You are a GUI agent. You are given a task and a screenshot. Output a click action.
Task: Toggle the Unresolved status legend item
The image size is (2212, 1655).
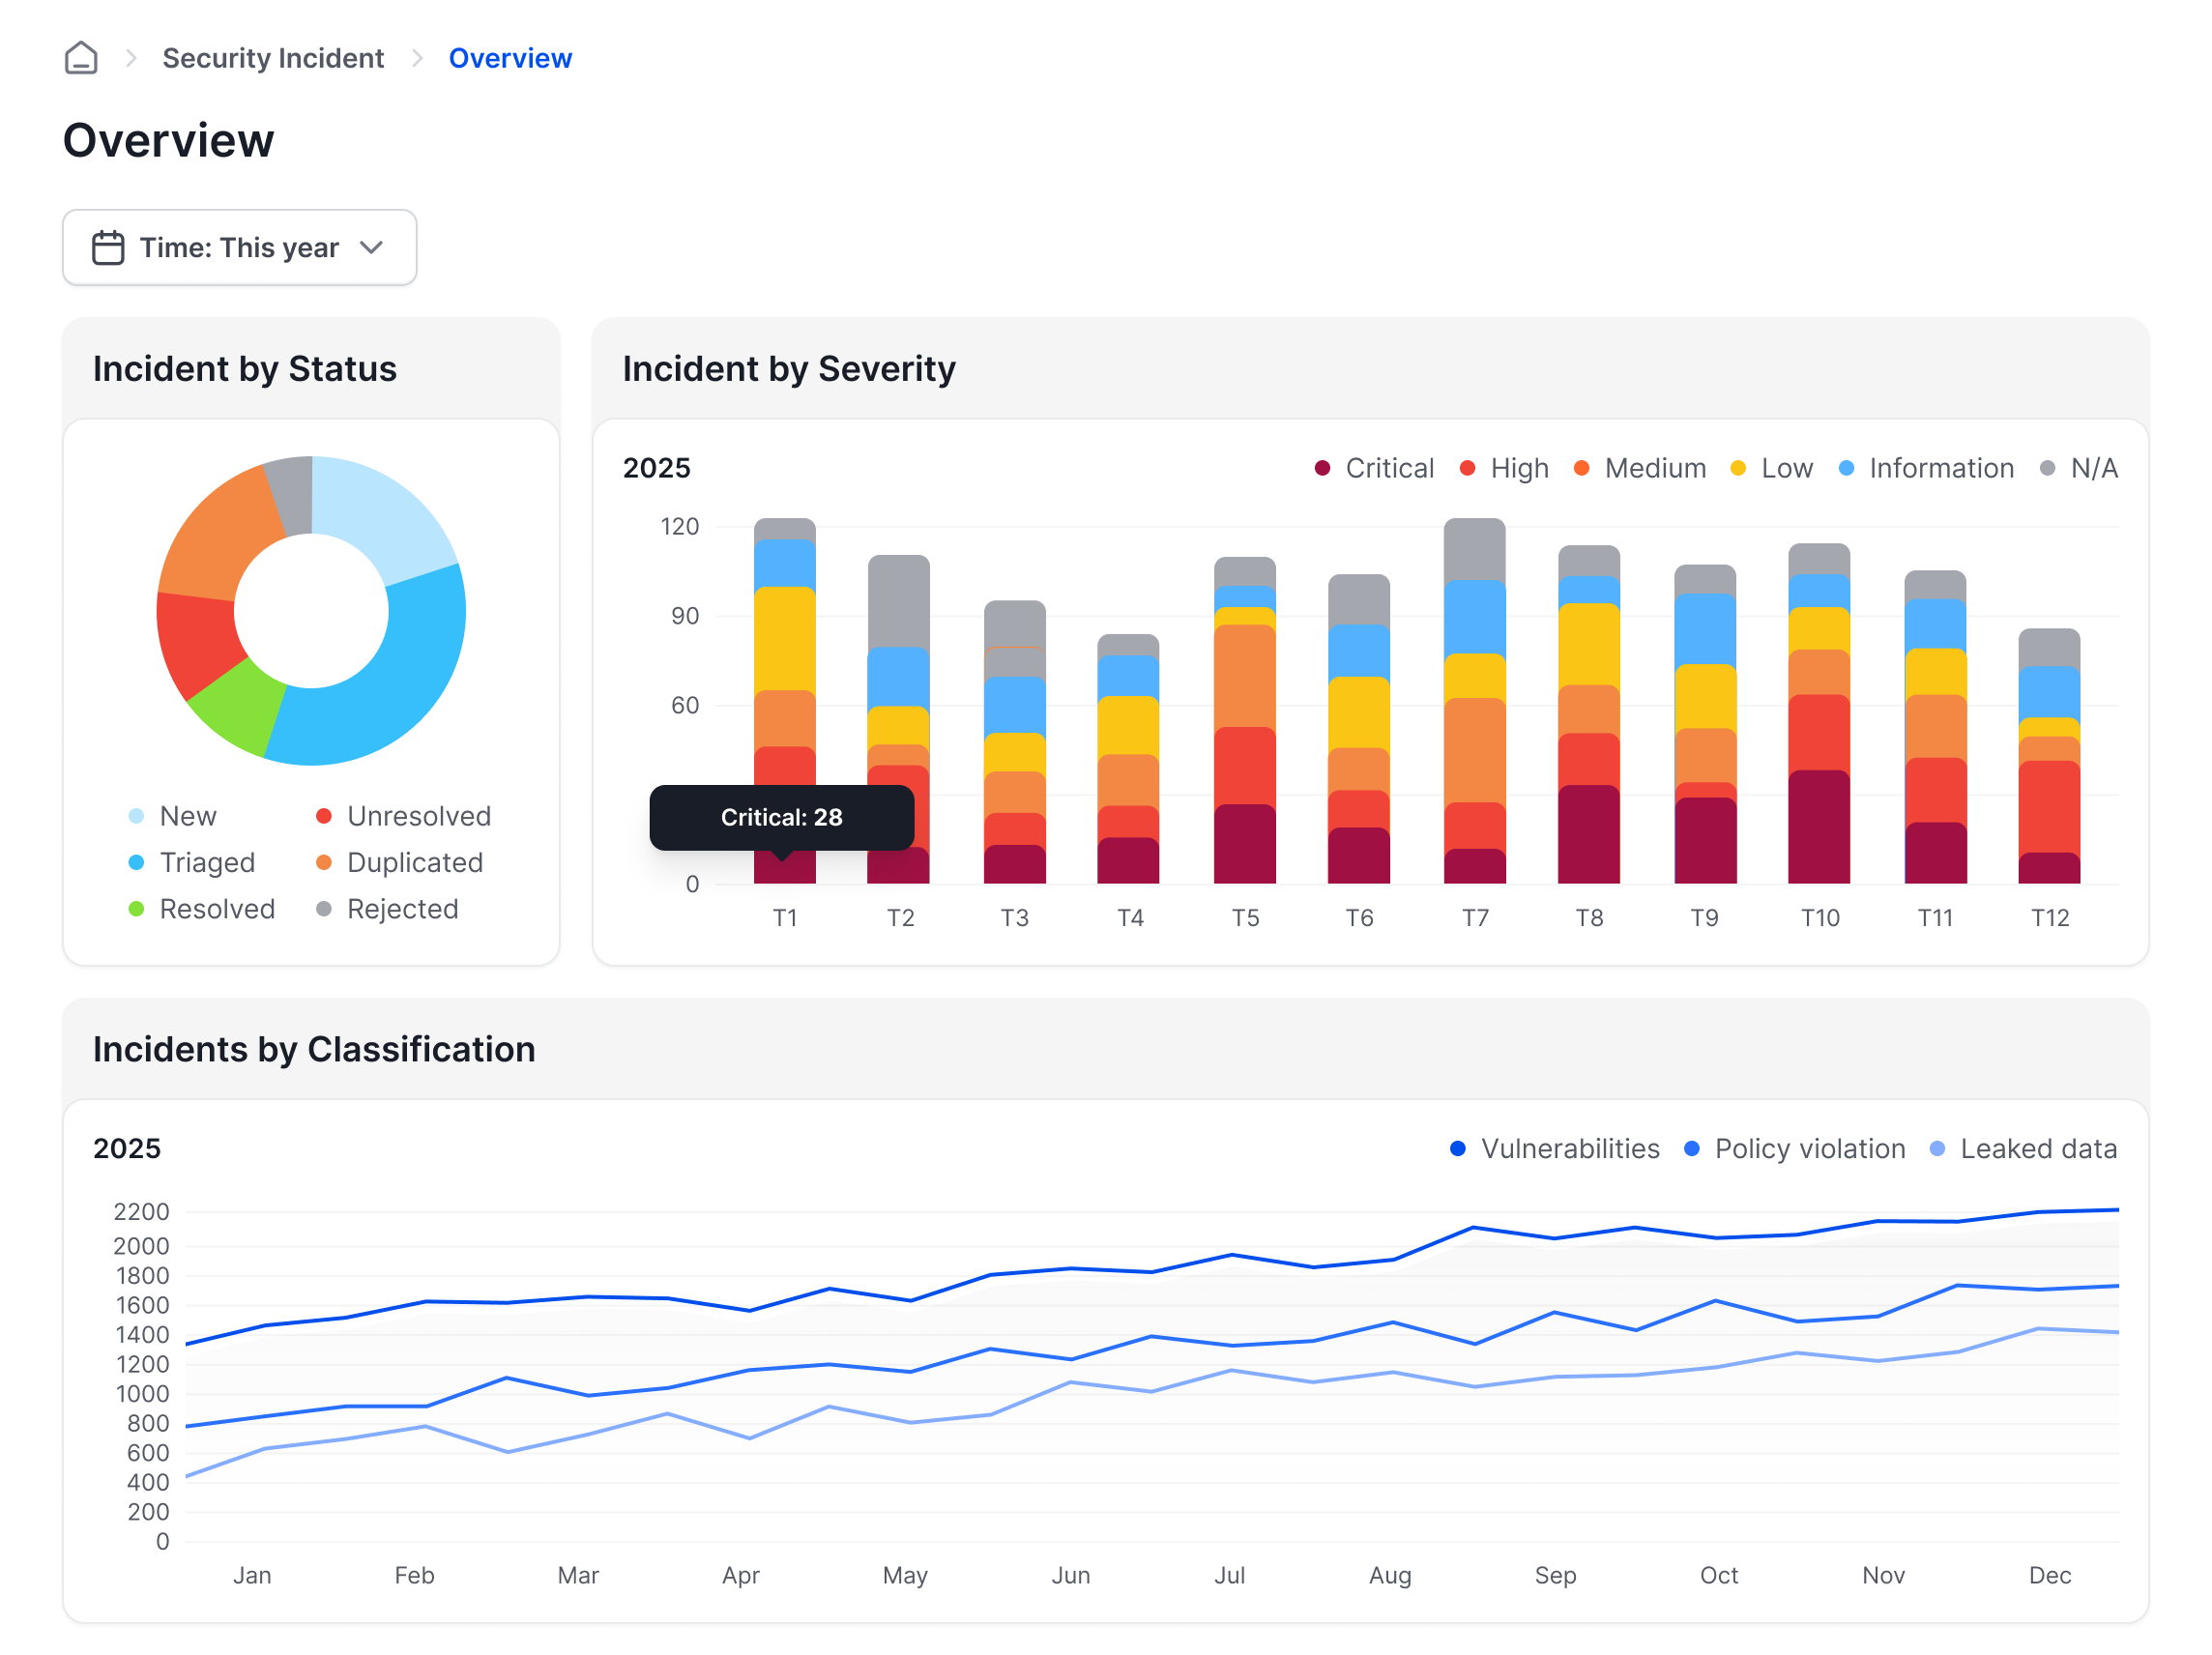pyautogui.click(x=418, y=816)
